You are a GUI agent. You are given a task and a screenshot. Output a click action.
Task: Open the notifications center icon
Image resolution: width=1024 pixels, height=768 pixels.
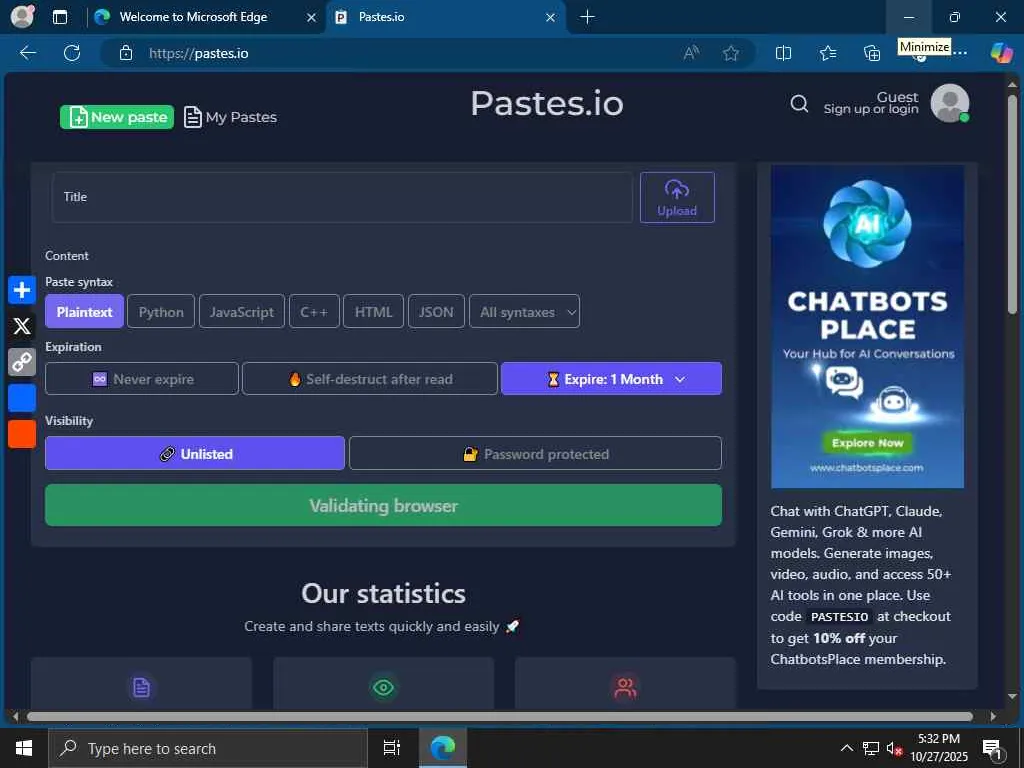tap(992, 748)
